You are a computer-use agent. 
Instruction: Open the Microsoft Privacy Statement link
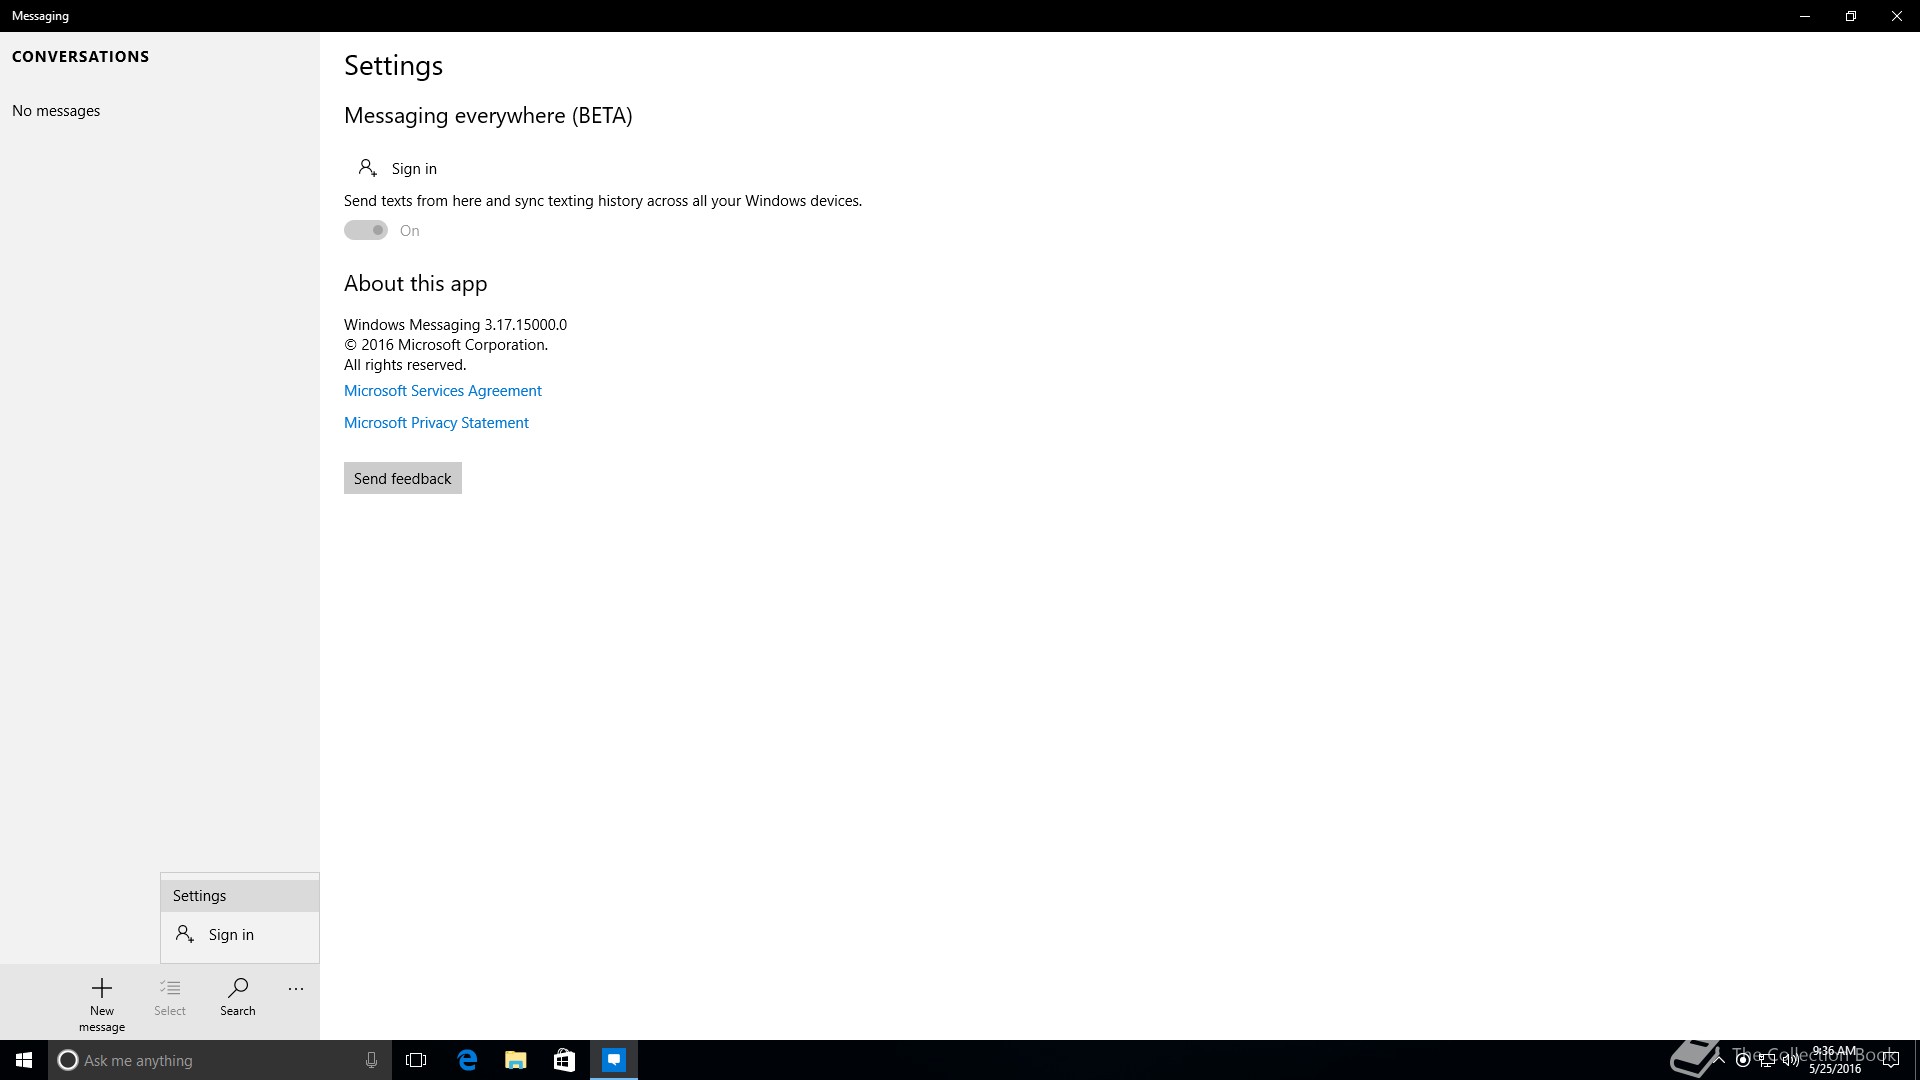tap(436, 422)
